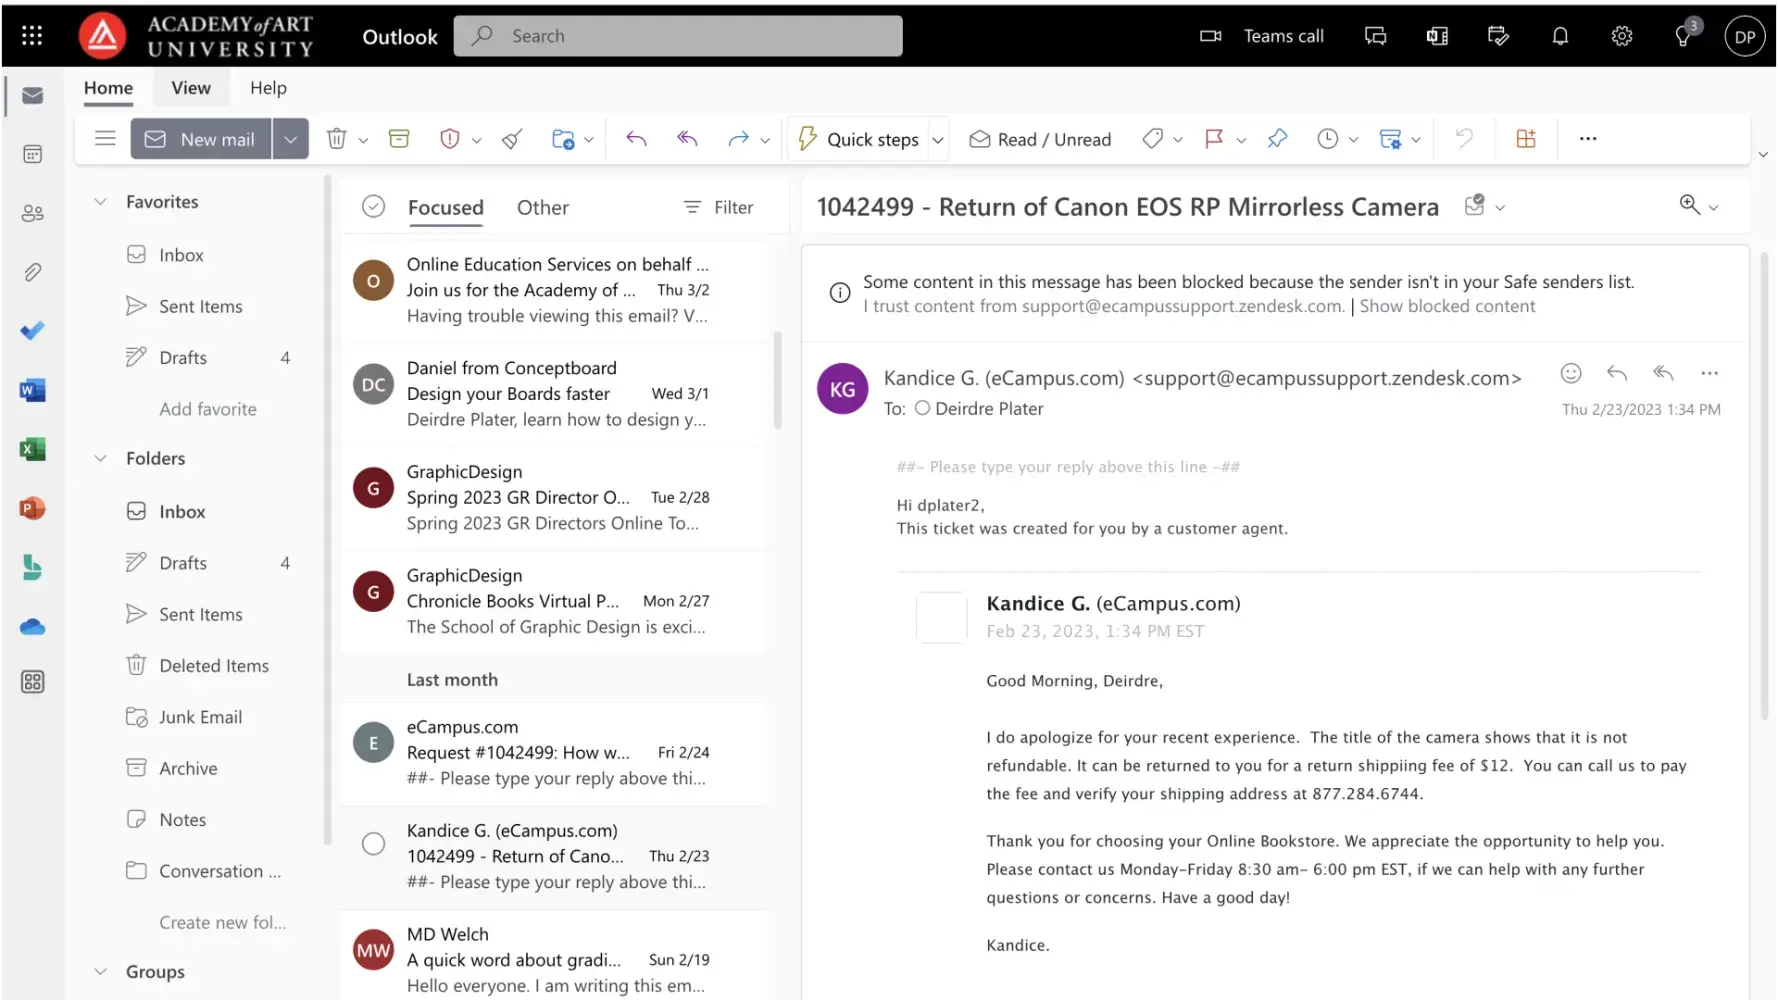
Task: Click Show blocked content link
Action: 1446,306
